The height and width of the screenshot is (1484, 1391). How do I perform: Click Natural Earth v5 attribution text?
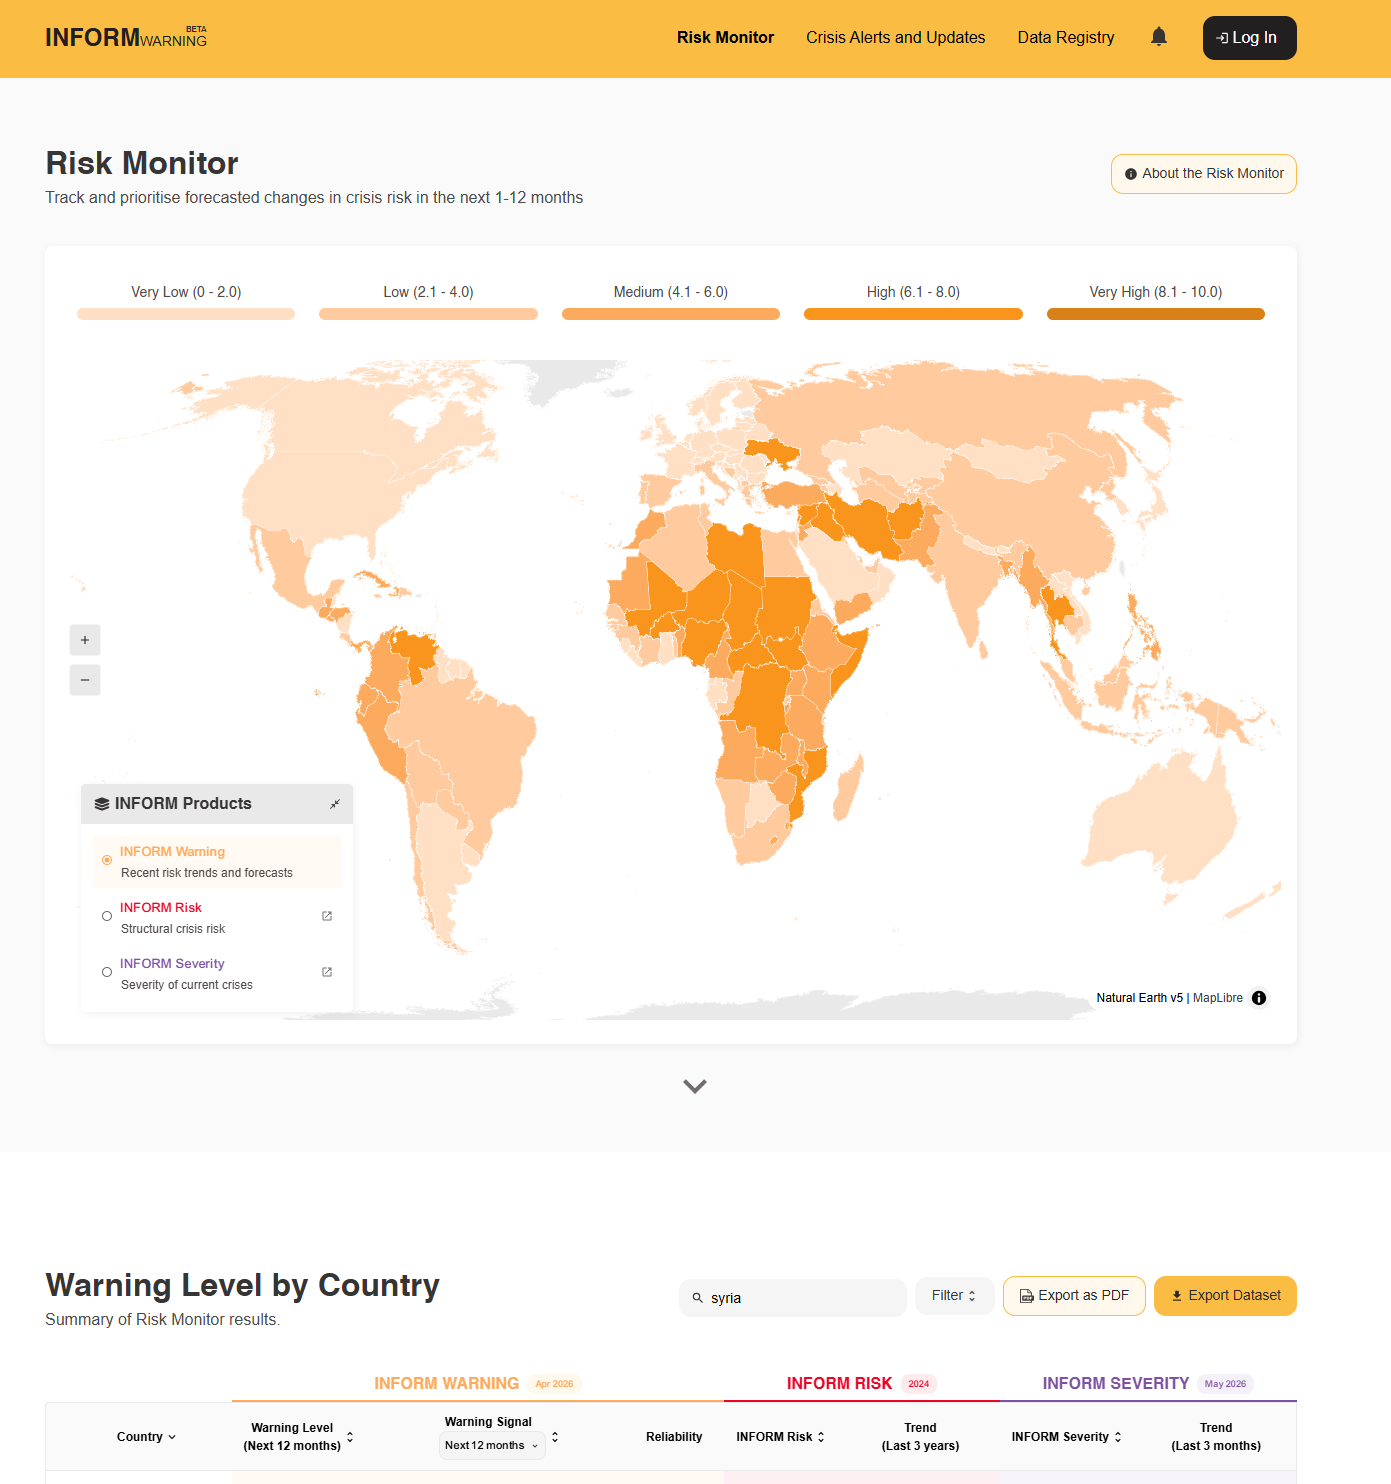1139,998
